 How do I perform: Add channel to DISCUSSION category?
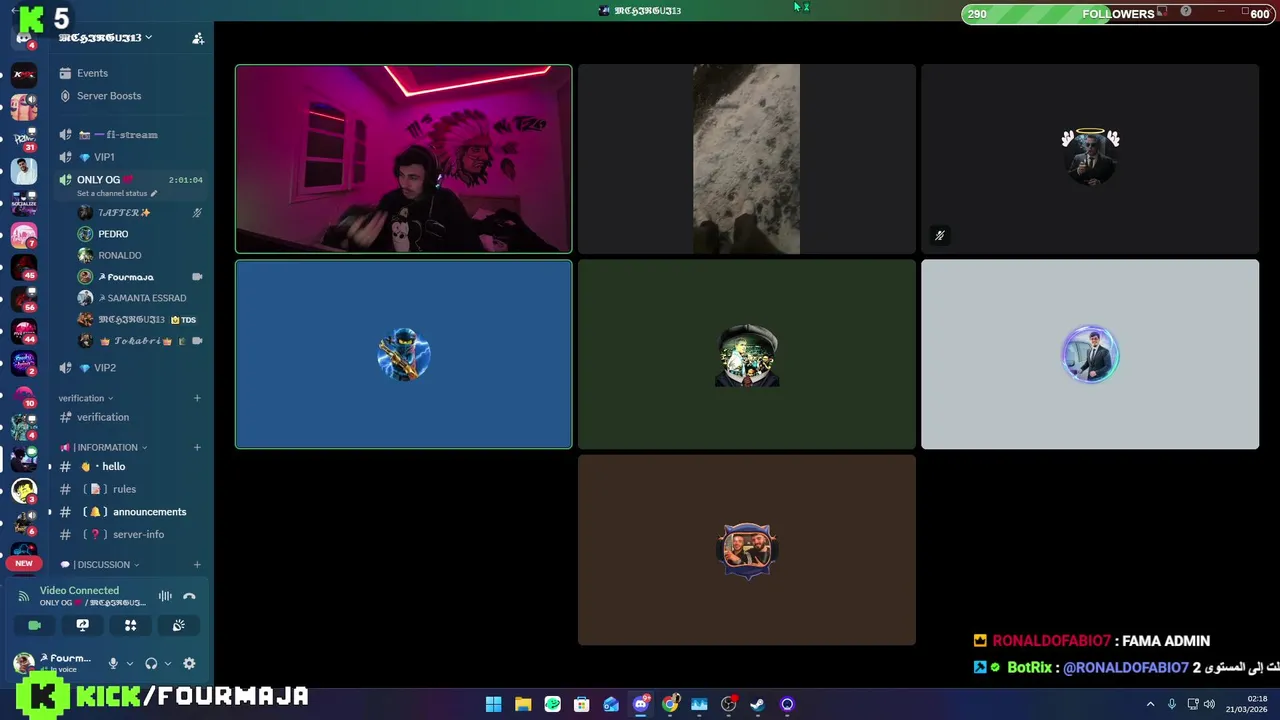tap(197, 564)
